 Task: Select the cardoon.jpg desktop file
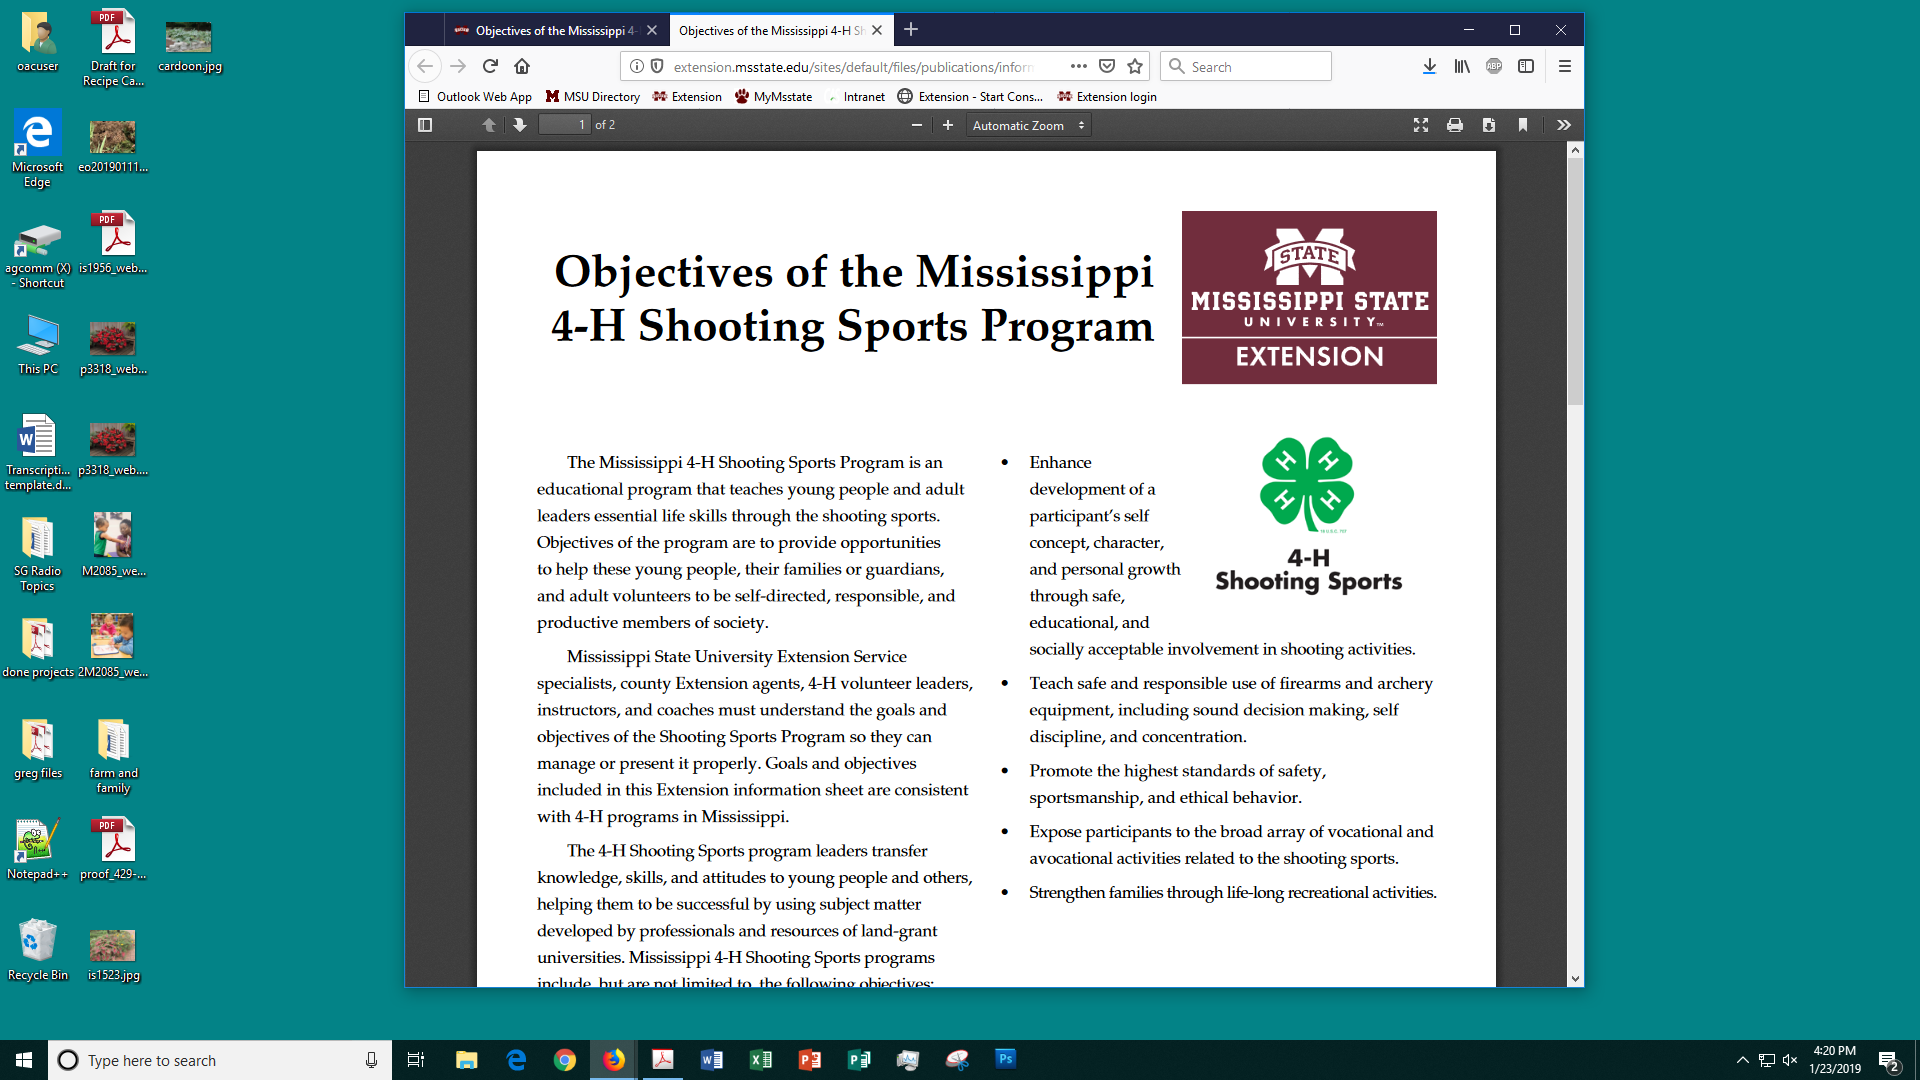tap(189, 46)
